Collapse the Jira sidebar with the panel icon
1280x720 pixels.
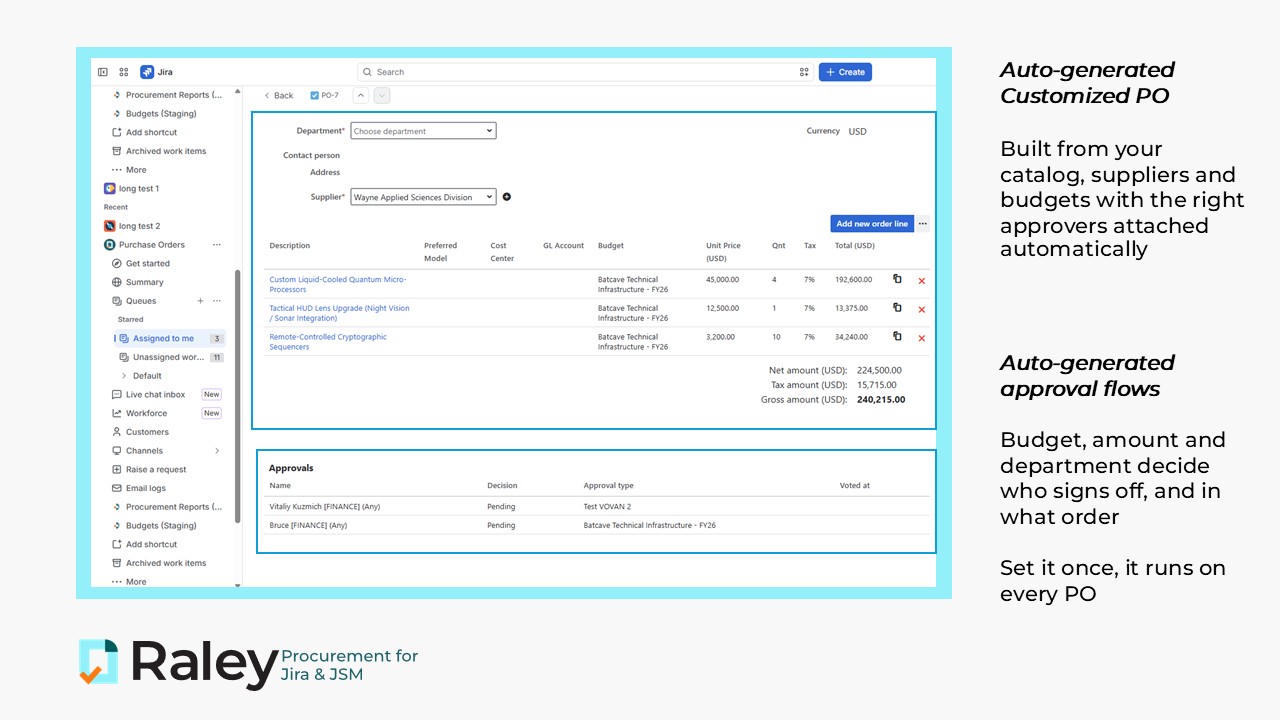click(103, 72)
